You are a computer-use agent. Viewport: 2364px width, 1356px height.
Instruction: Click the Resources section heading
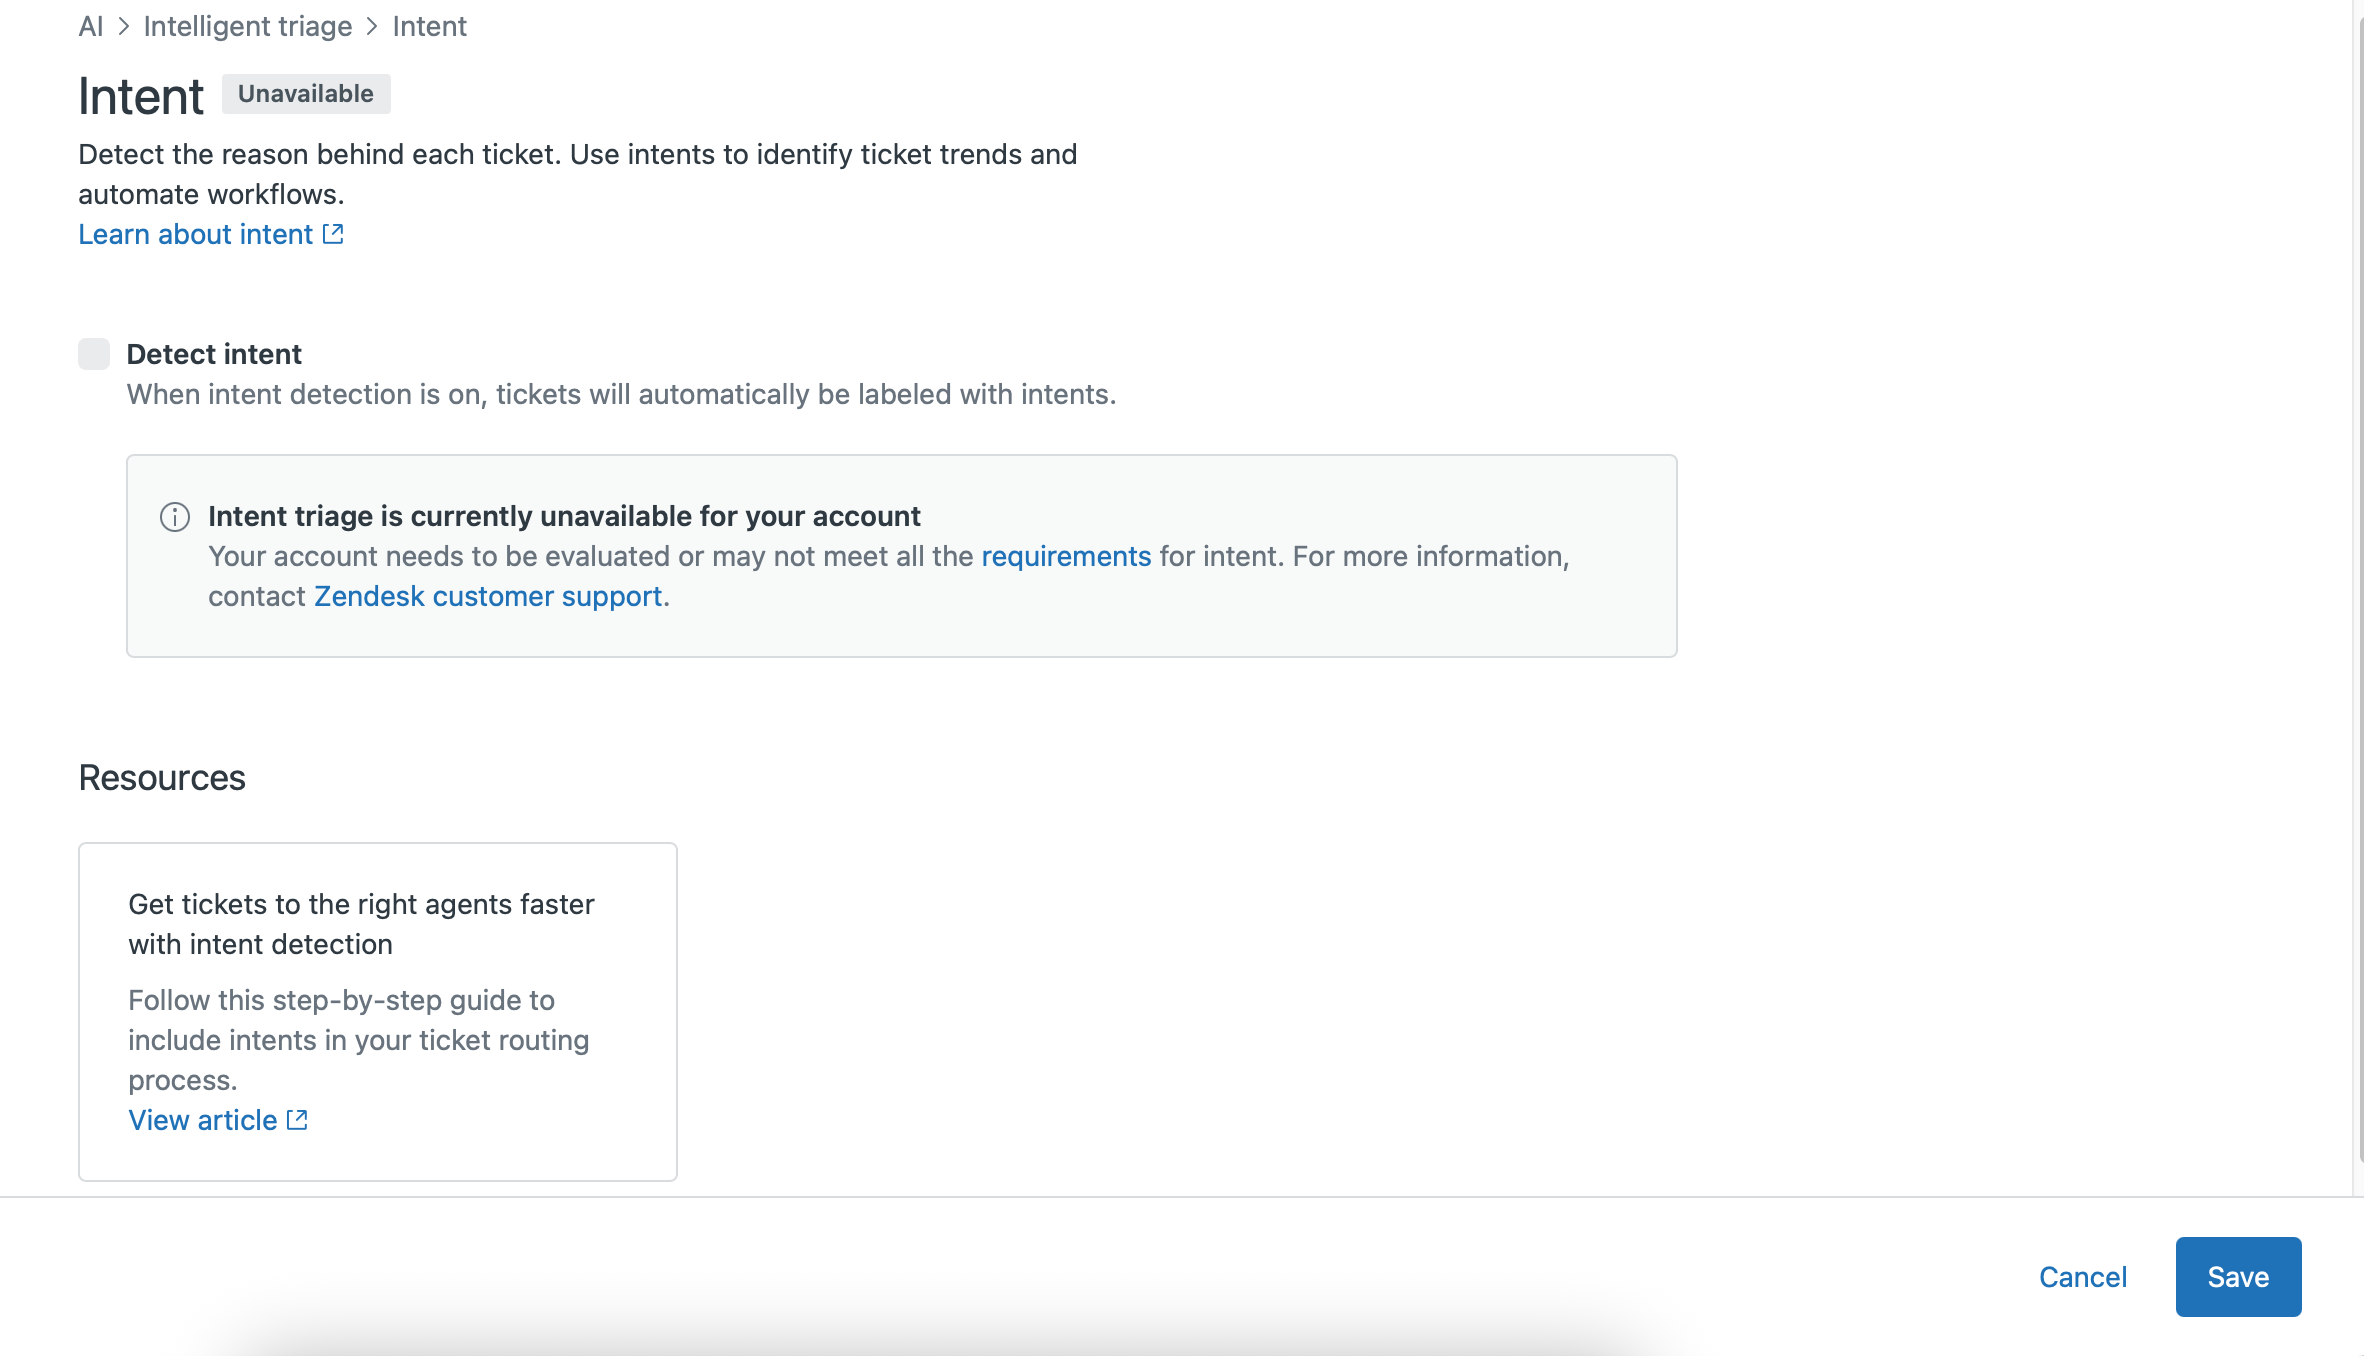tap(162, 778)
